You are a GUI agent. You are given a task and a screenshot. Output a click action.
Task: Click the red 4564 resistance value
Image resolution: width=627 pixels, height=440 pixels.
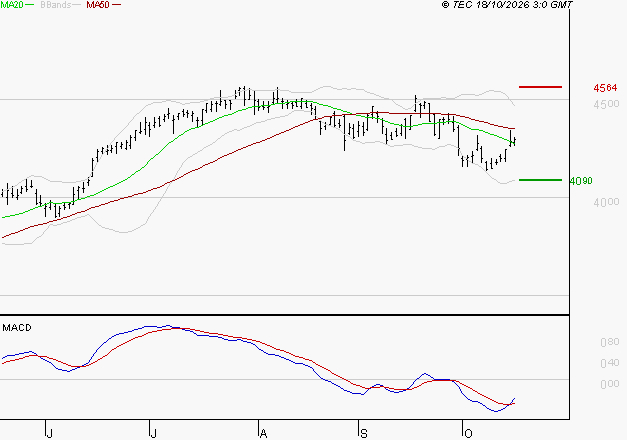[605, 88]
